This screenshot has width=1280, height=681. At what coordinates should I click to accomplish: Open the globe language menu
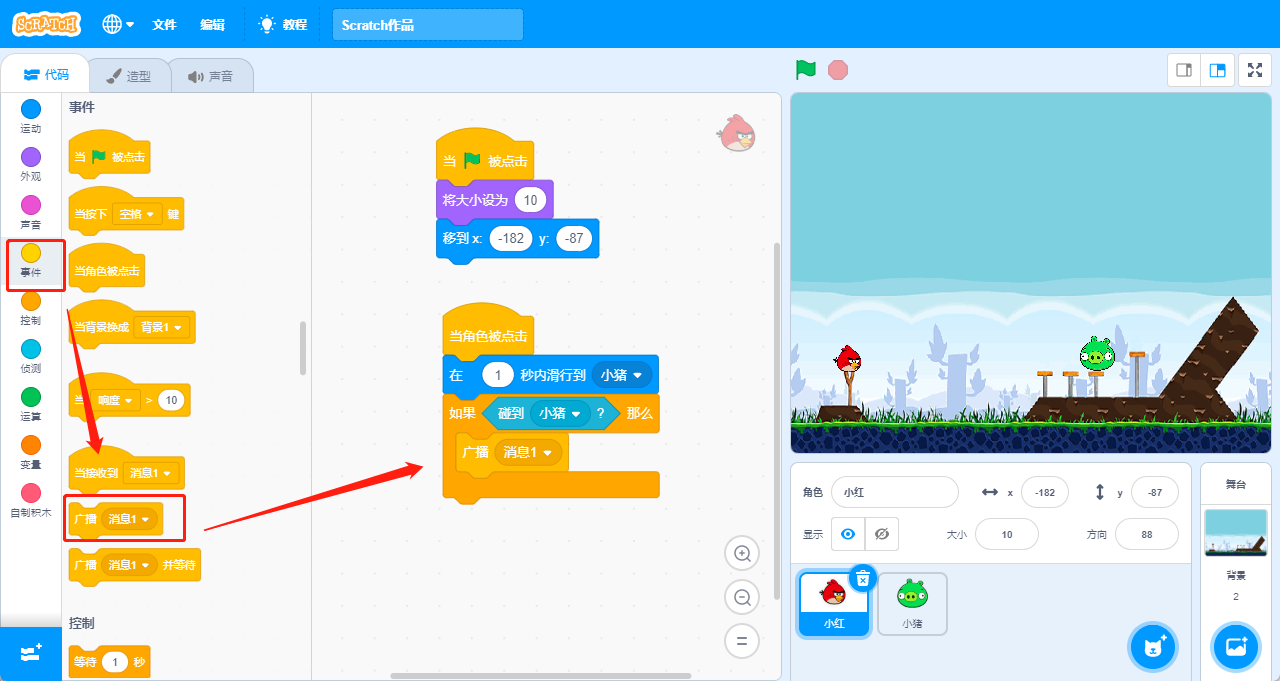click(118, 24)
